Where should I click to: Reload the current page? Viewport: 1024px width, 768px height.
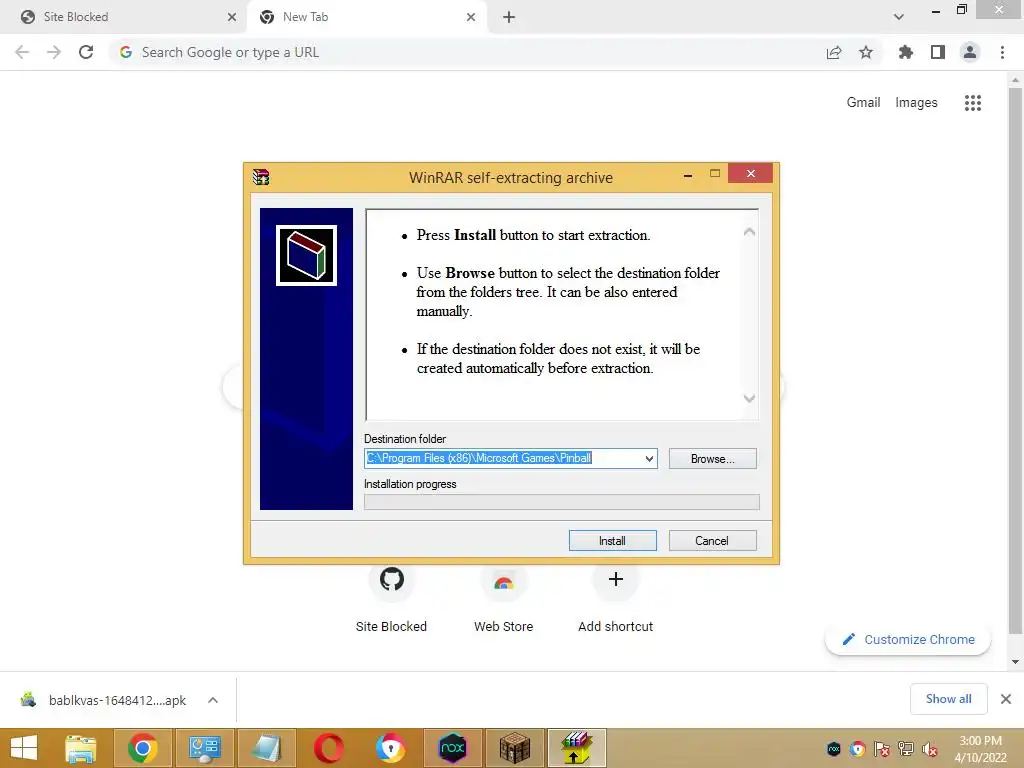[86, 52]
